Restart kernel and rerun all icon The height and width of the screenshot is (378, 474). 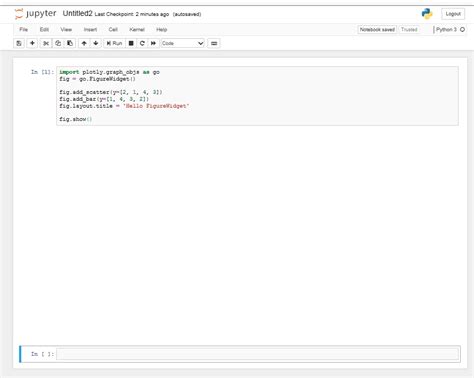153,43
